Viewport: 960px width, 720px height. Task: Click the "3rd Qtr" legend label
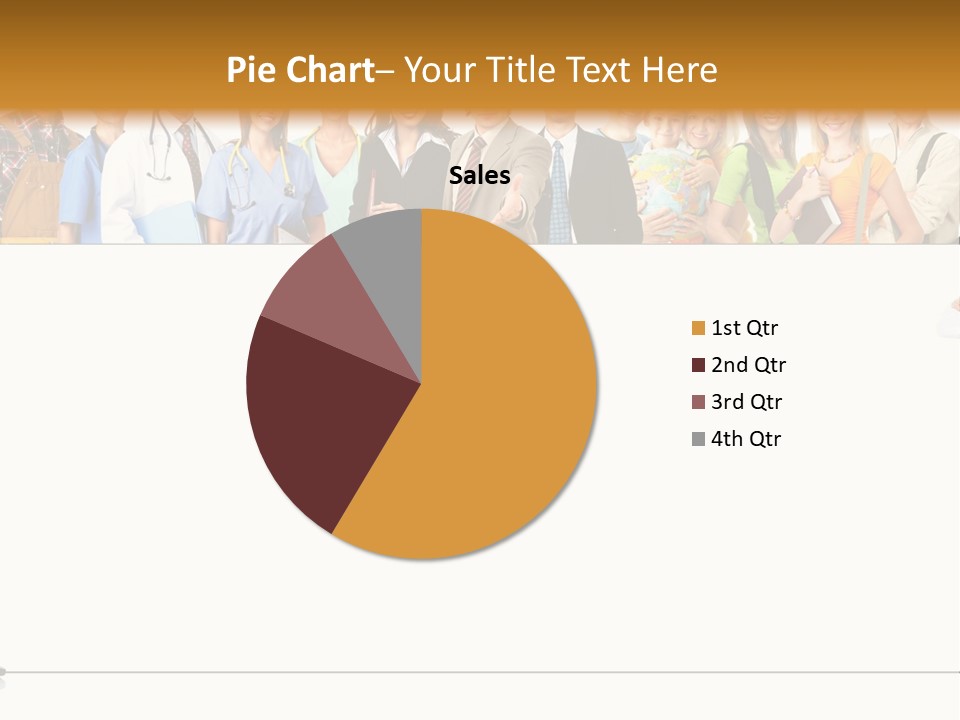[x=746, y=402]
